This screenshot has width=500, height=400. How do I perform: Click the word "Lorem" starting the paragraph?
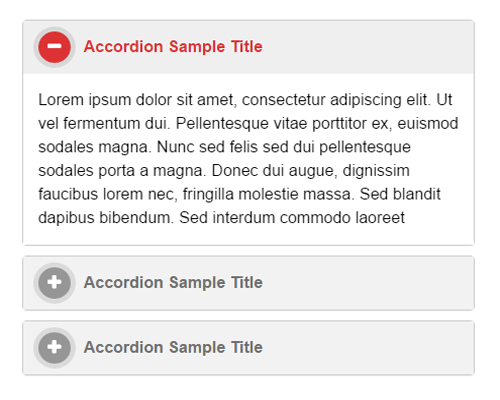click(61, 100)
